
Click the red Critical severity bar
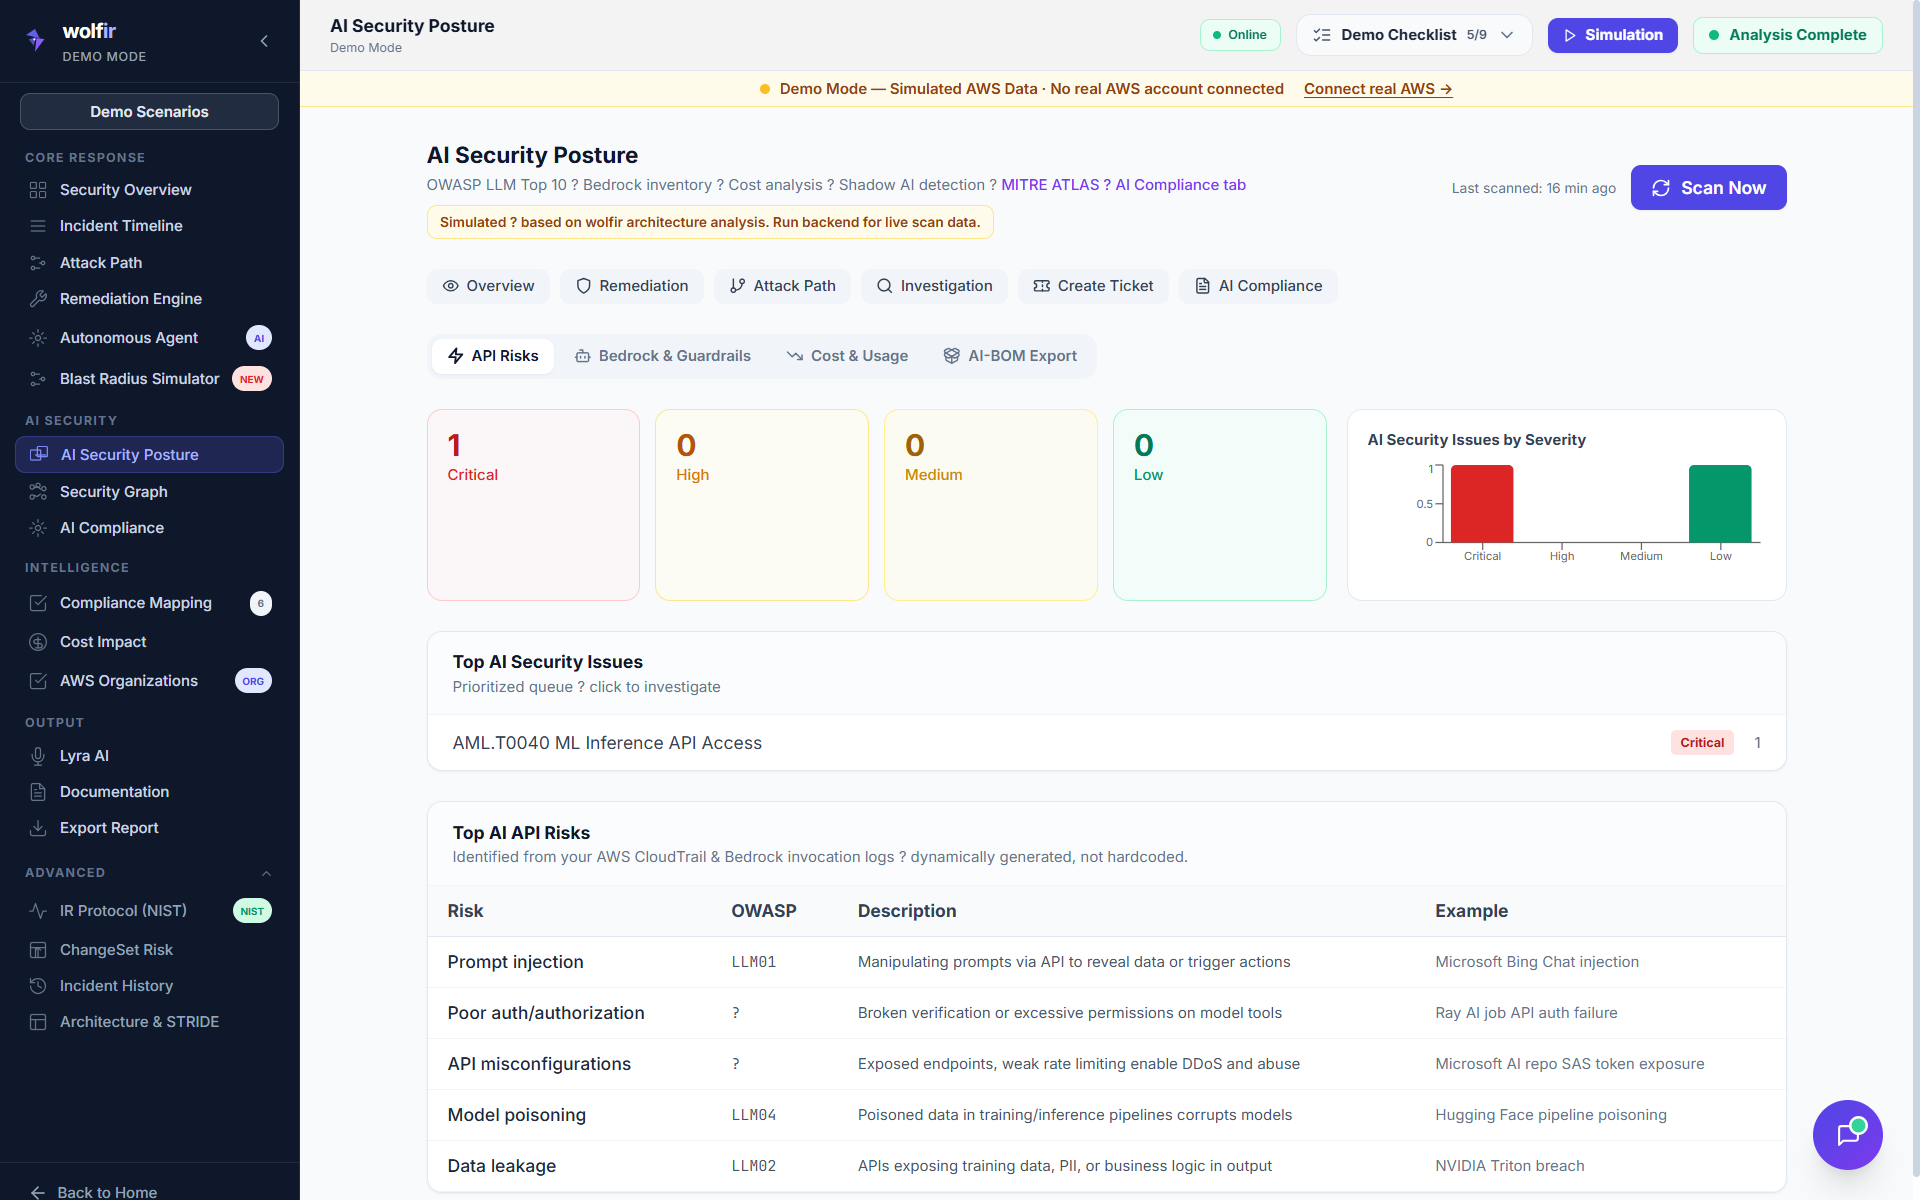pos(1481,504)
